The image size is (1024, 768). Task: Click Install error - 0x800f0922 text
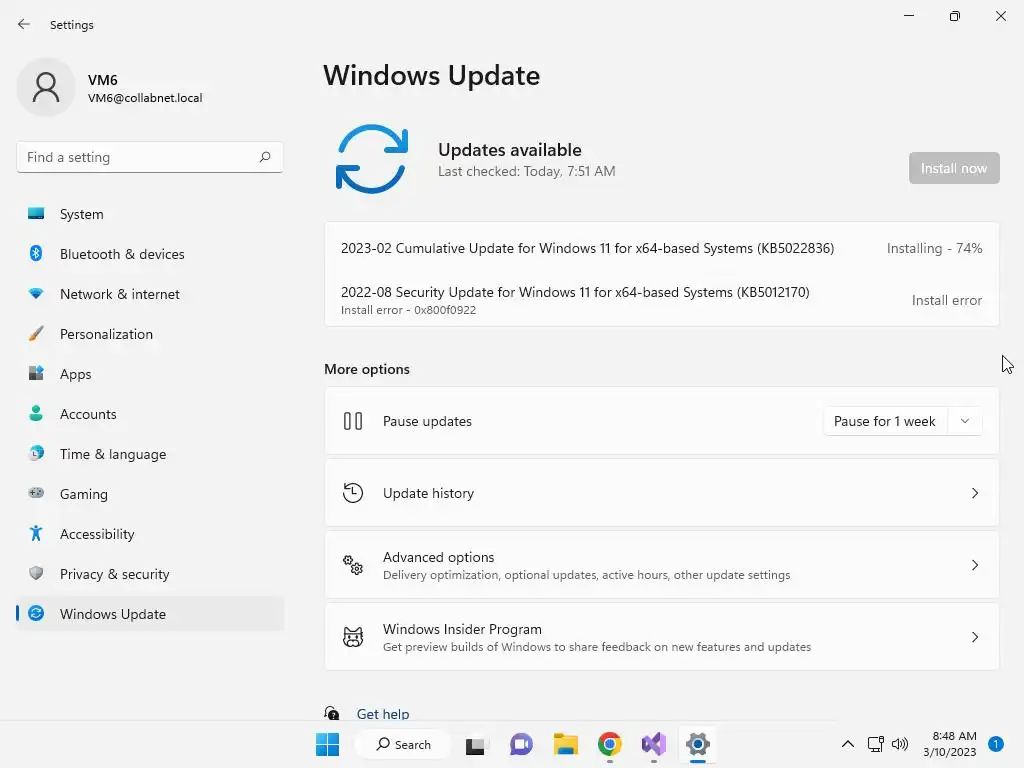(408, 310)
